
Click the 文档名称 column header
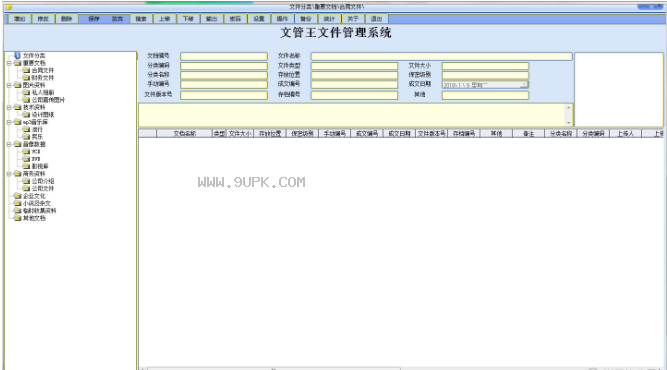tap(185, 134)
